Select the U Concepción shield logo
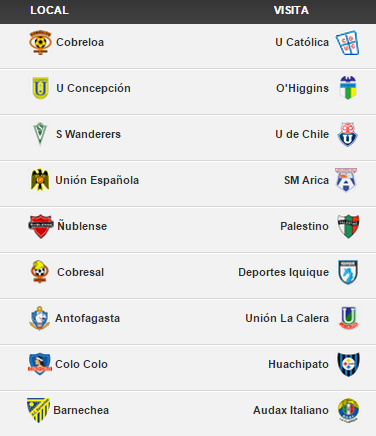The image size is (376, 436). (40, 88)
